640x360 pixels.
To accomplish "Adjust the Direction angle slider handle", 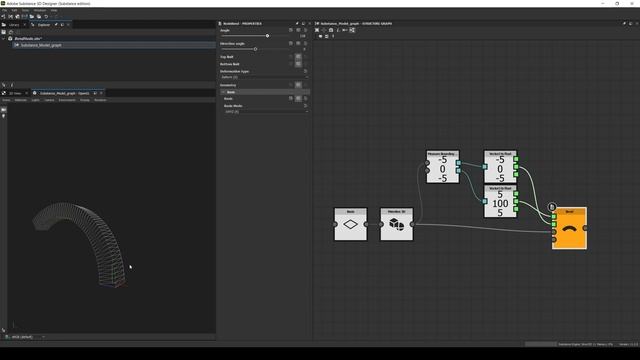I will (256, 49).
